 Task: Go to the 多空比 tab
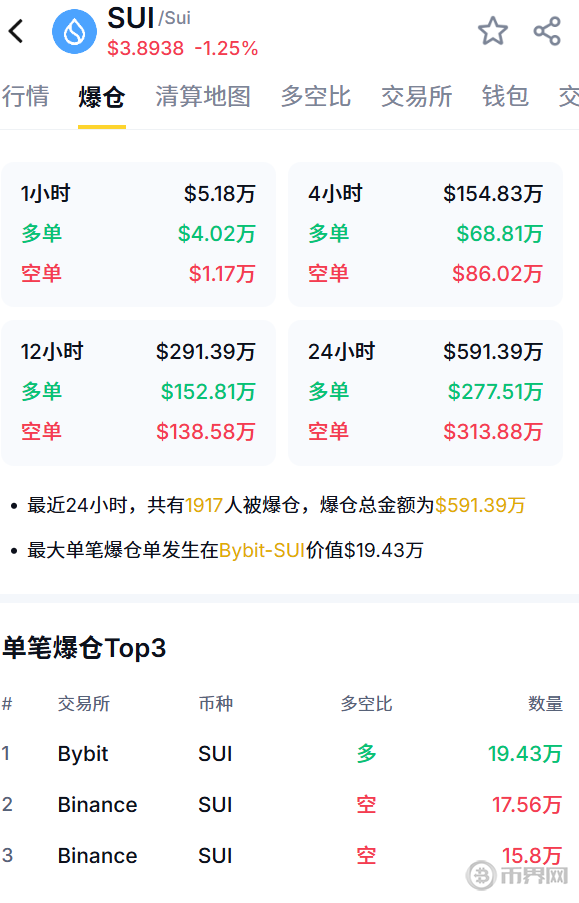pos(316,96)
